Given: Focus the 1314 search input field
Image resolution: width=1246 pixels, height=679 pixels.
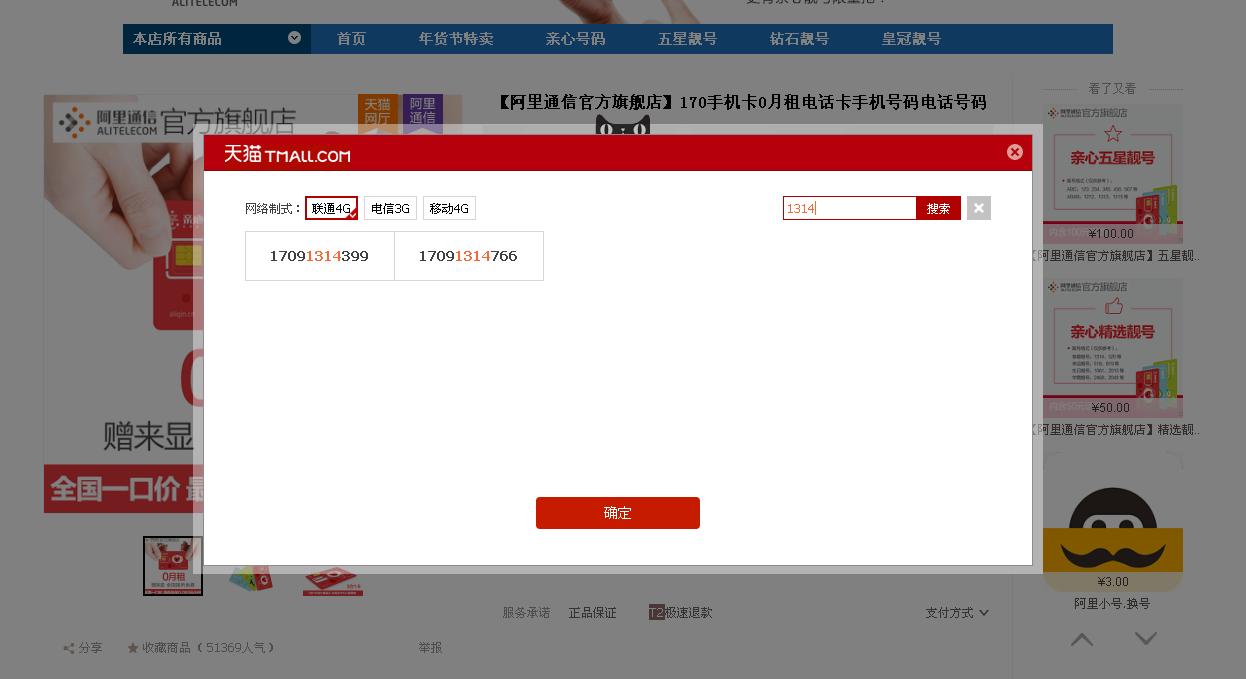Looking at the screenshot, I should click(849, 208).
